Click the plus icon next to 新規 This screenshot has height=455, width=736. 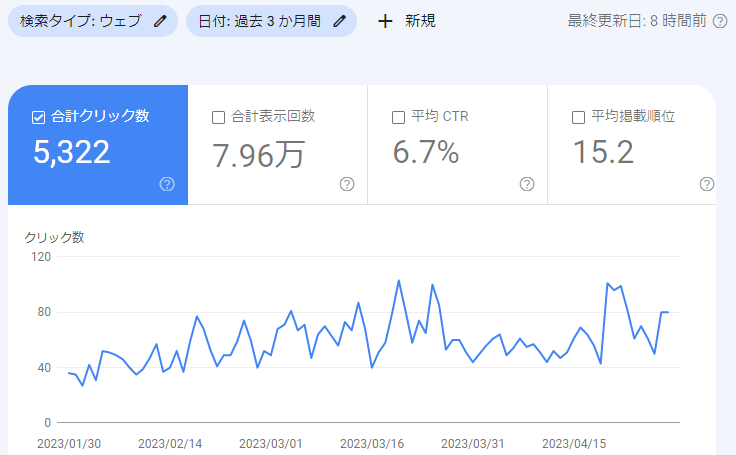click(385, 21)
